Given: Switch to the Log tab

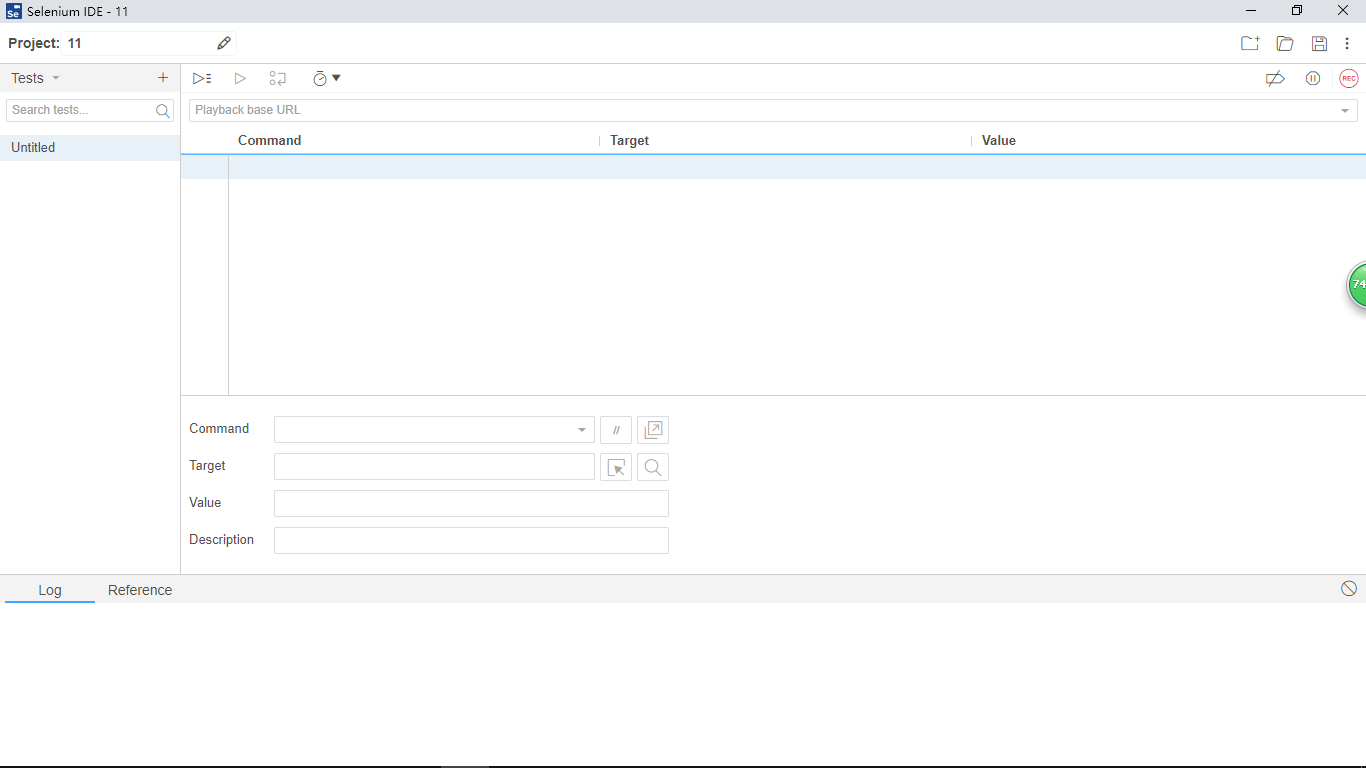Looking at the screenshot, I should pyautogui.click(x=50, y=590).
